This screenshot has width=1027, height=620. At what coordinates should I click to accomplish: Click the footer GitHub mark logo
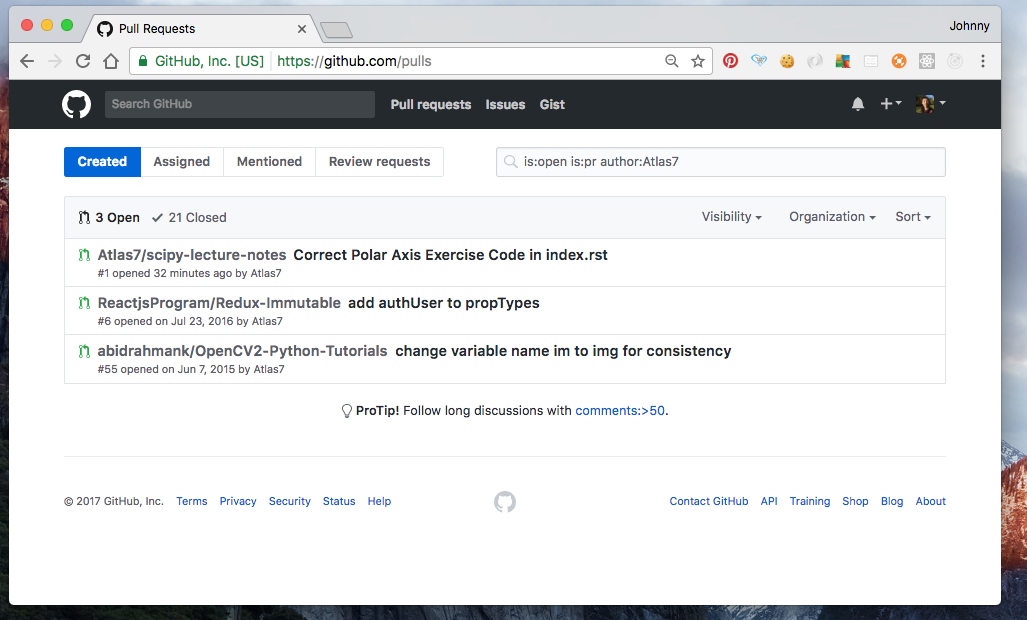click(504, 502)
